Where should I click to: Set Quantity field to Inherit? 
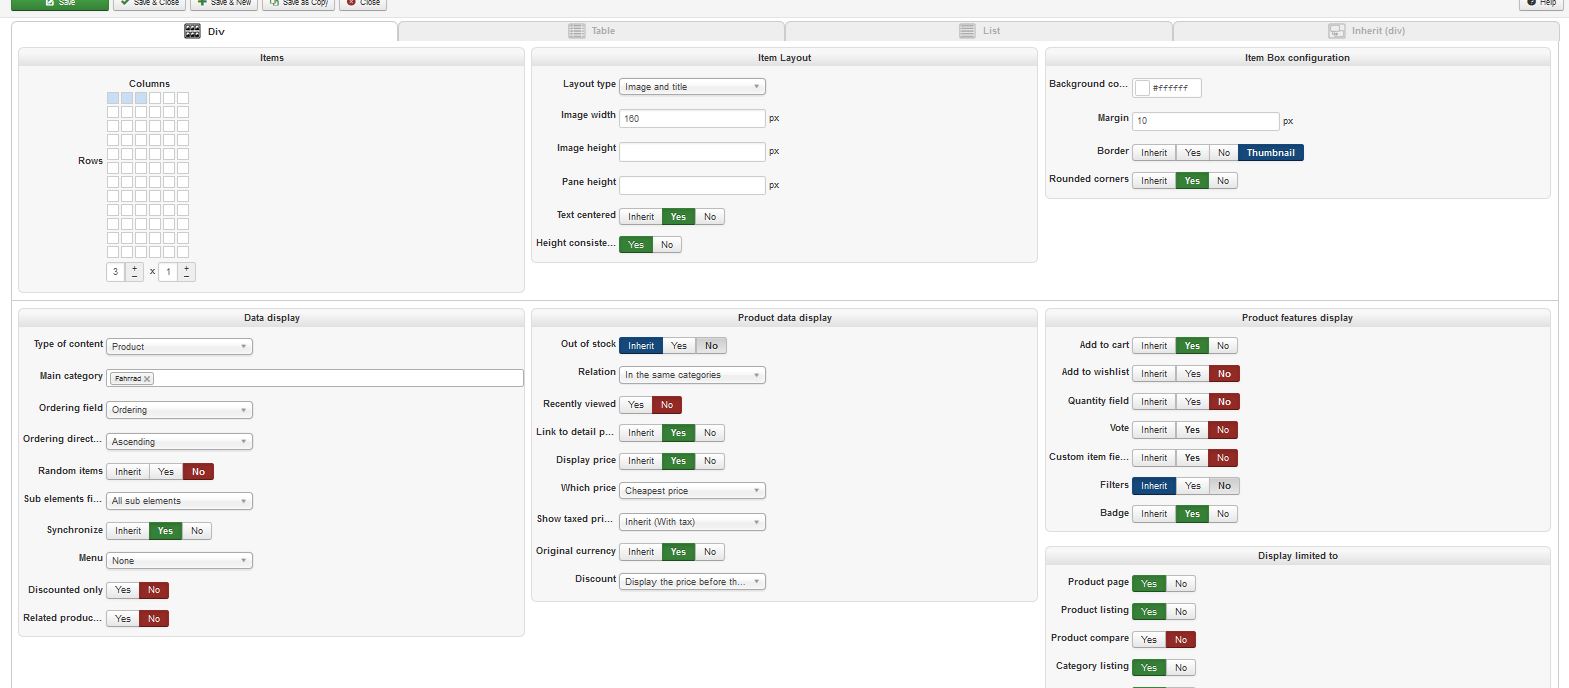tap(1154, 402)
